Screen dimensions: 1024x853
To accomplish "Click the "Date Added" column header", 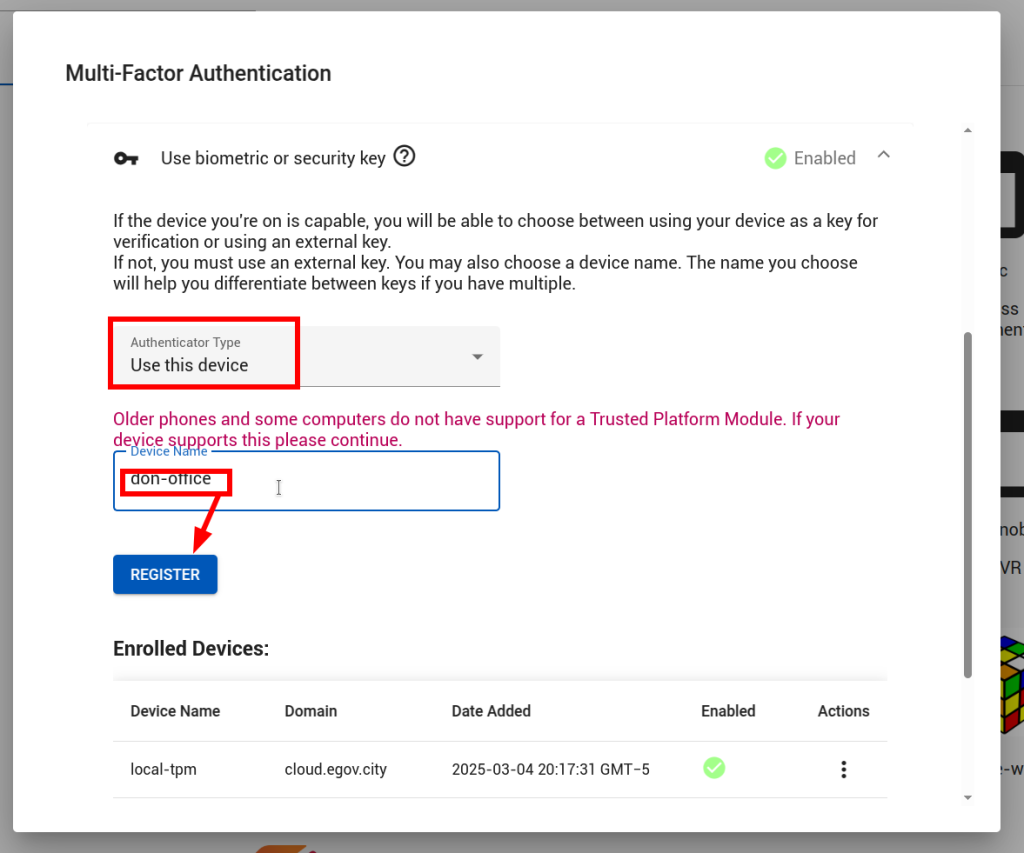I will pyautogui.click(x=491, y=711).
